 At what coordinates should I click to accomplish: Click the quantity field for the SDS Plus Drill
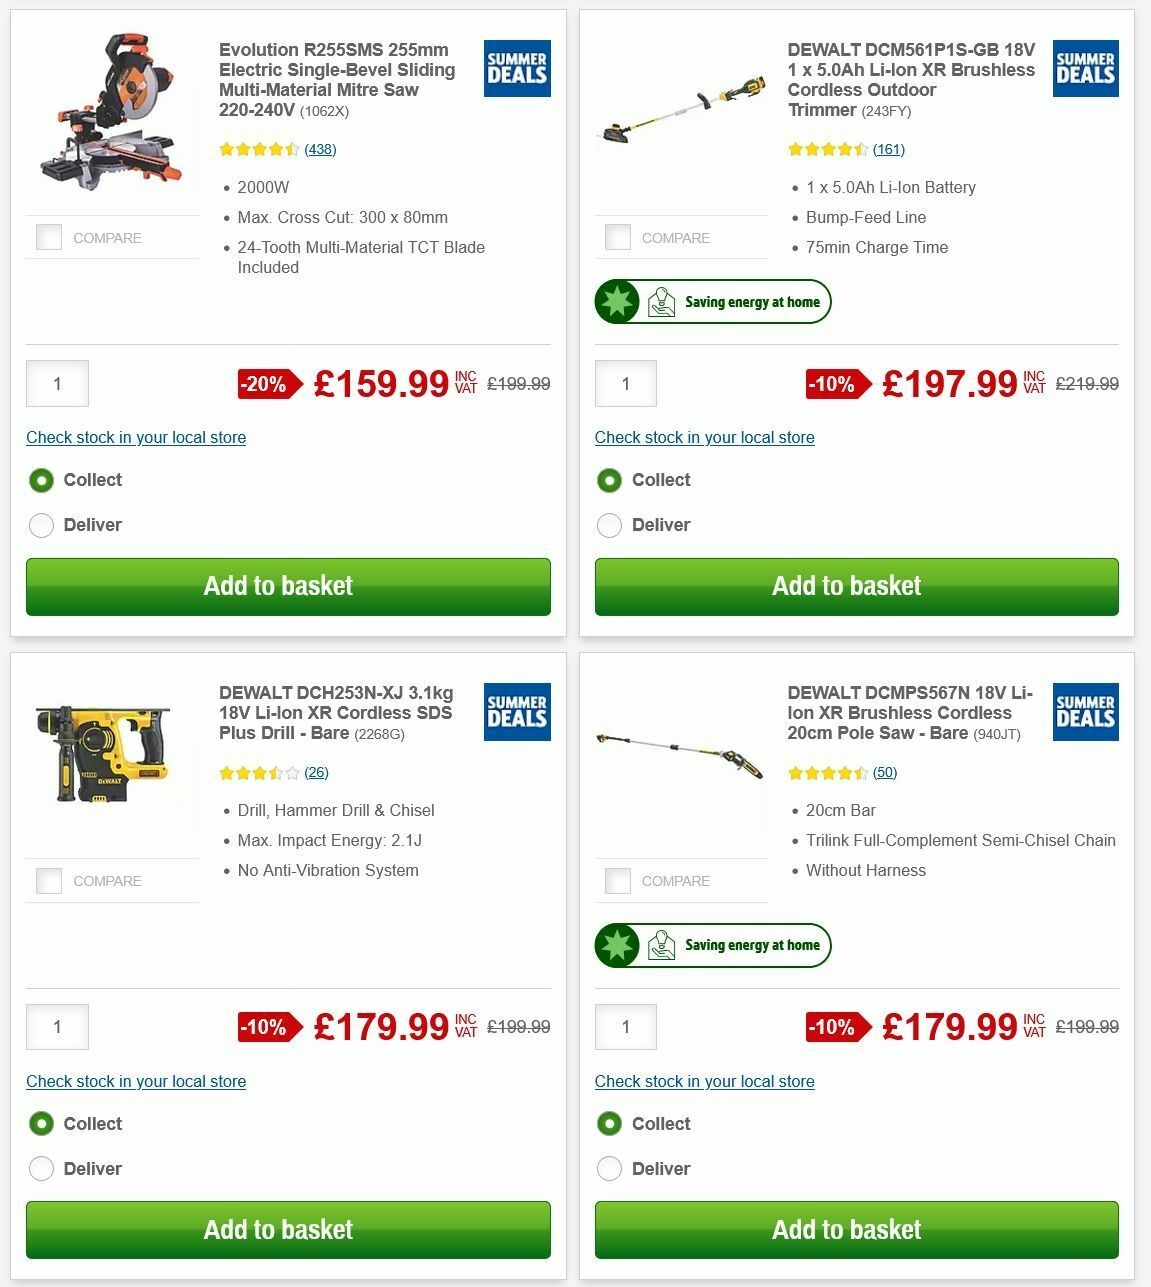pyautogui.click(x=57, y=1026)
